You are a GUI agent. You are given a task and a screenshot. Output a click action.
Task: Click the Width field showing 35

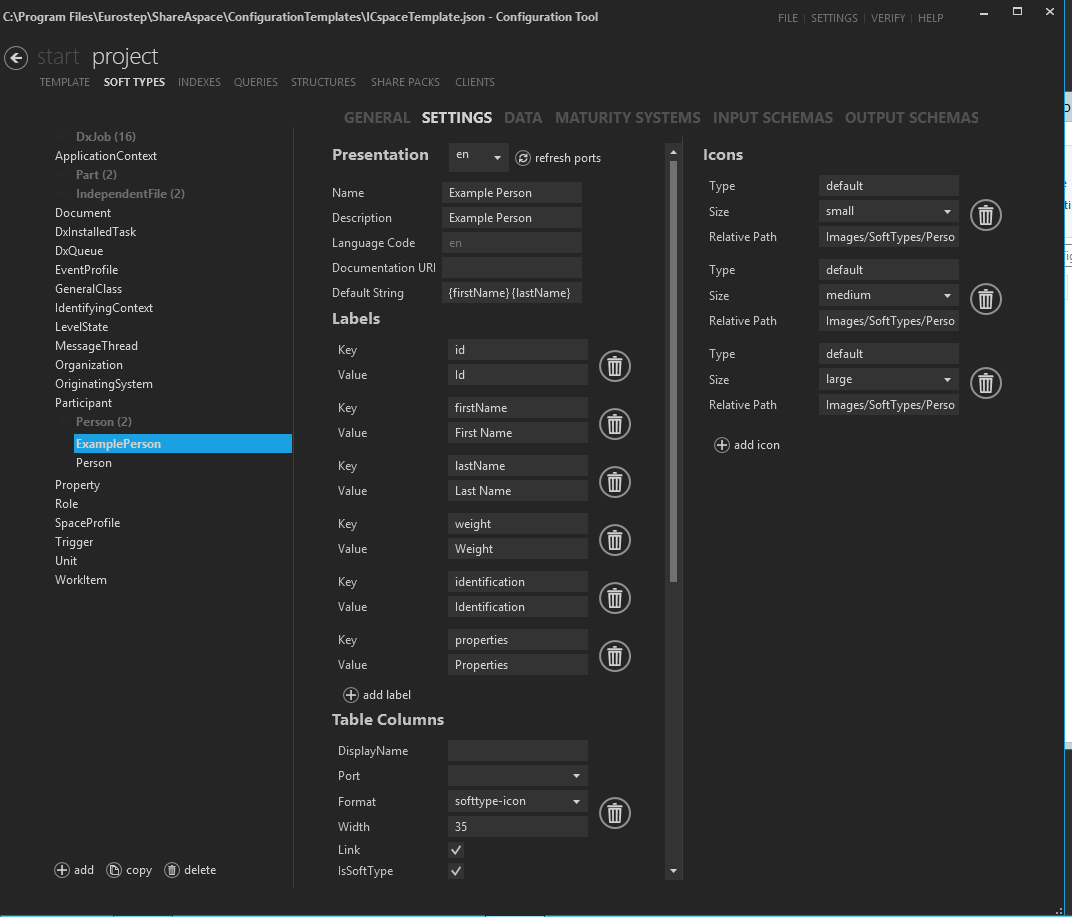coord(518,827)
